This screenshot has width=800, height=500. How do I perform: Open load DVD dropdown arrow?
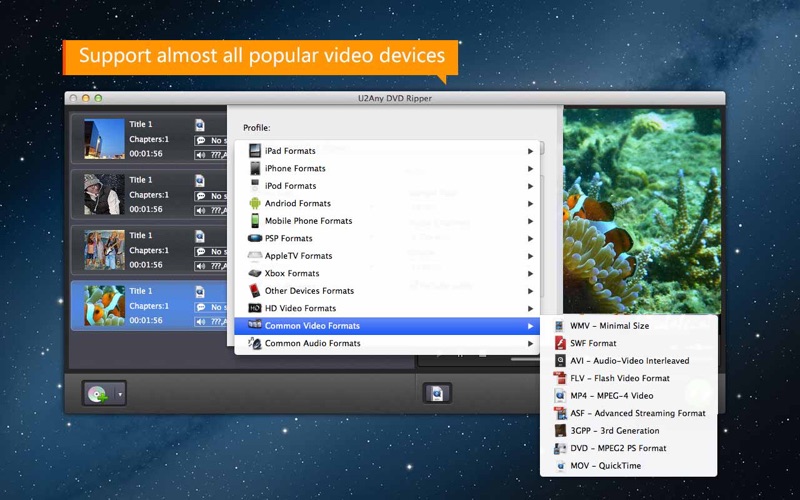[x=120, y=393]
